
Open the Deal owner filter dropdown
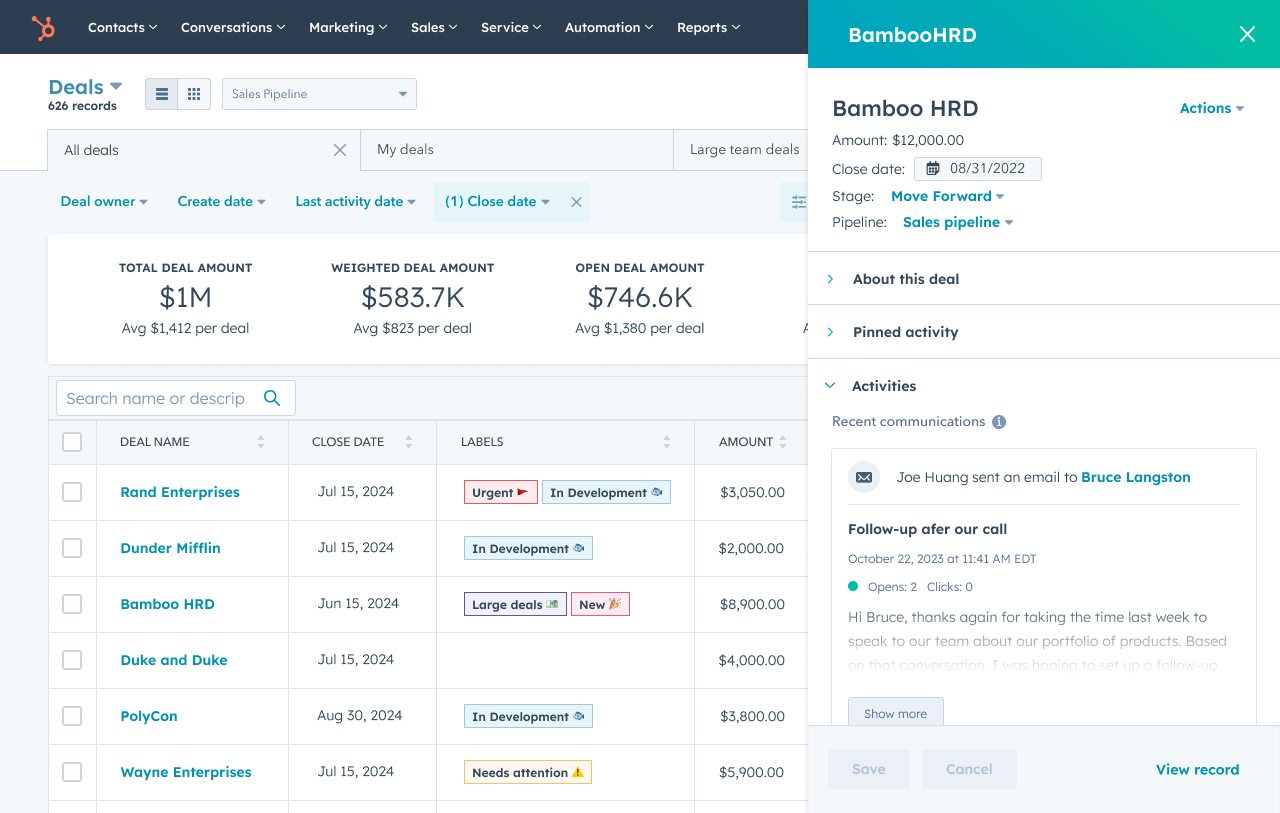coord(103,201)
